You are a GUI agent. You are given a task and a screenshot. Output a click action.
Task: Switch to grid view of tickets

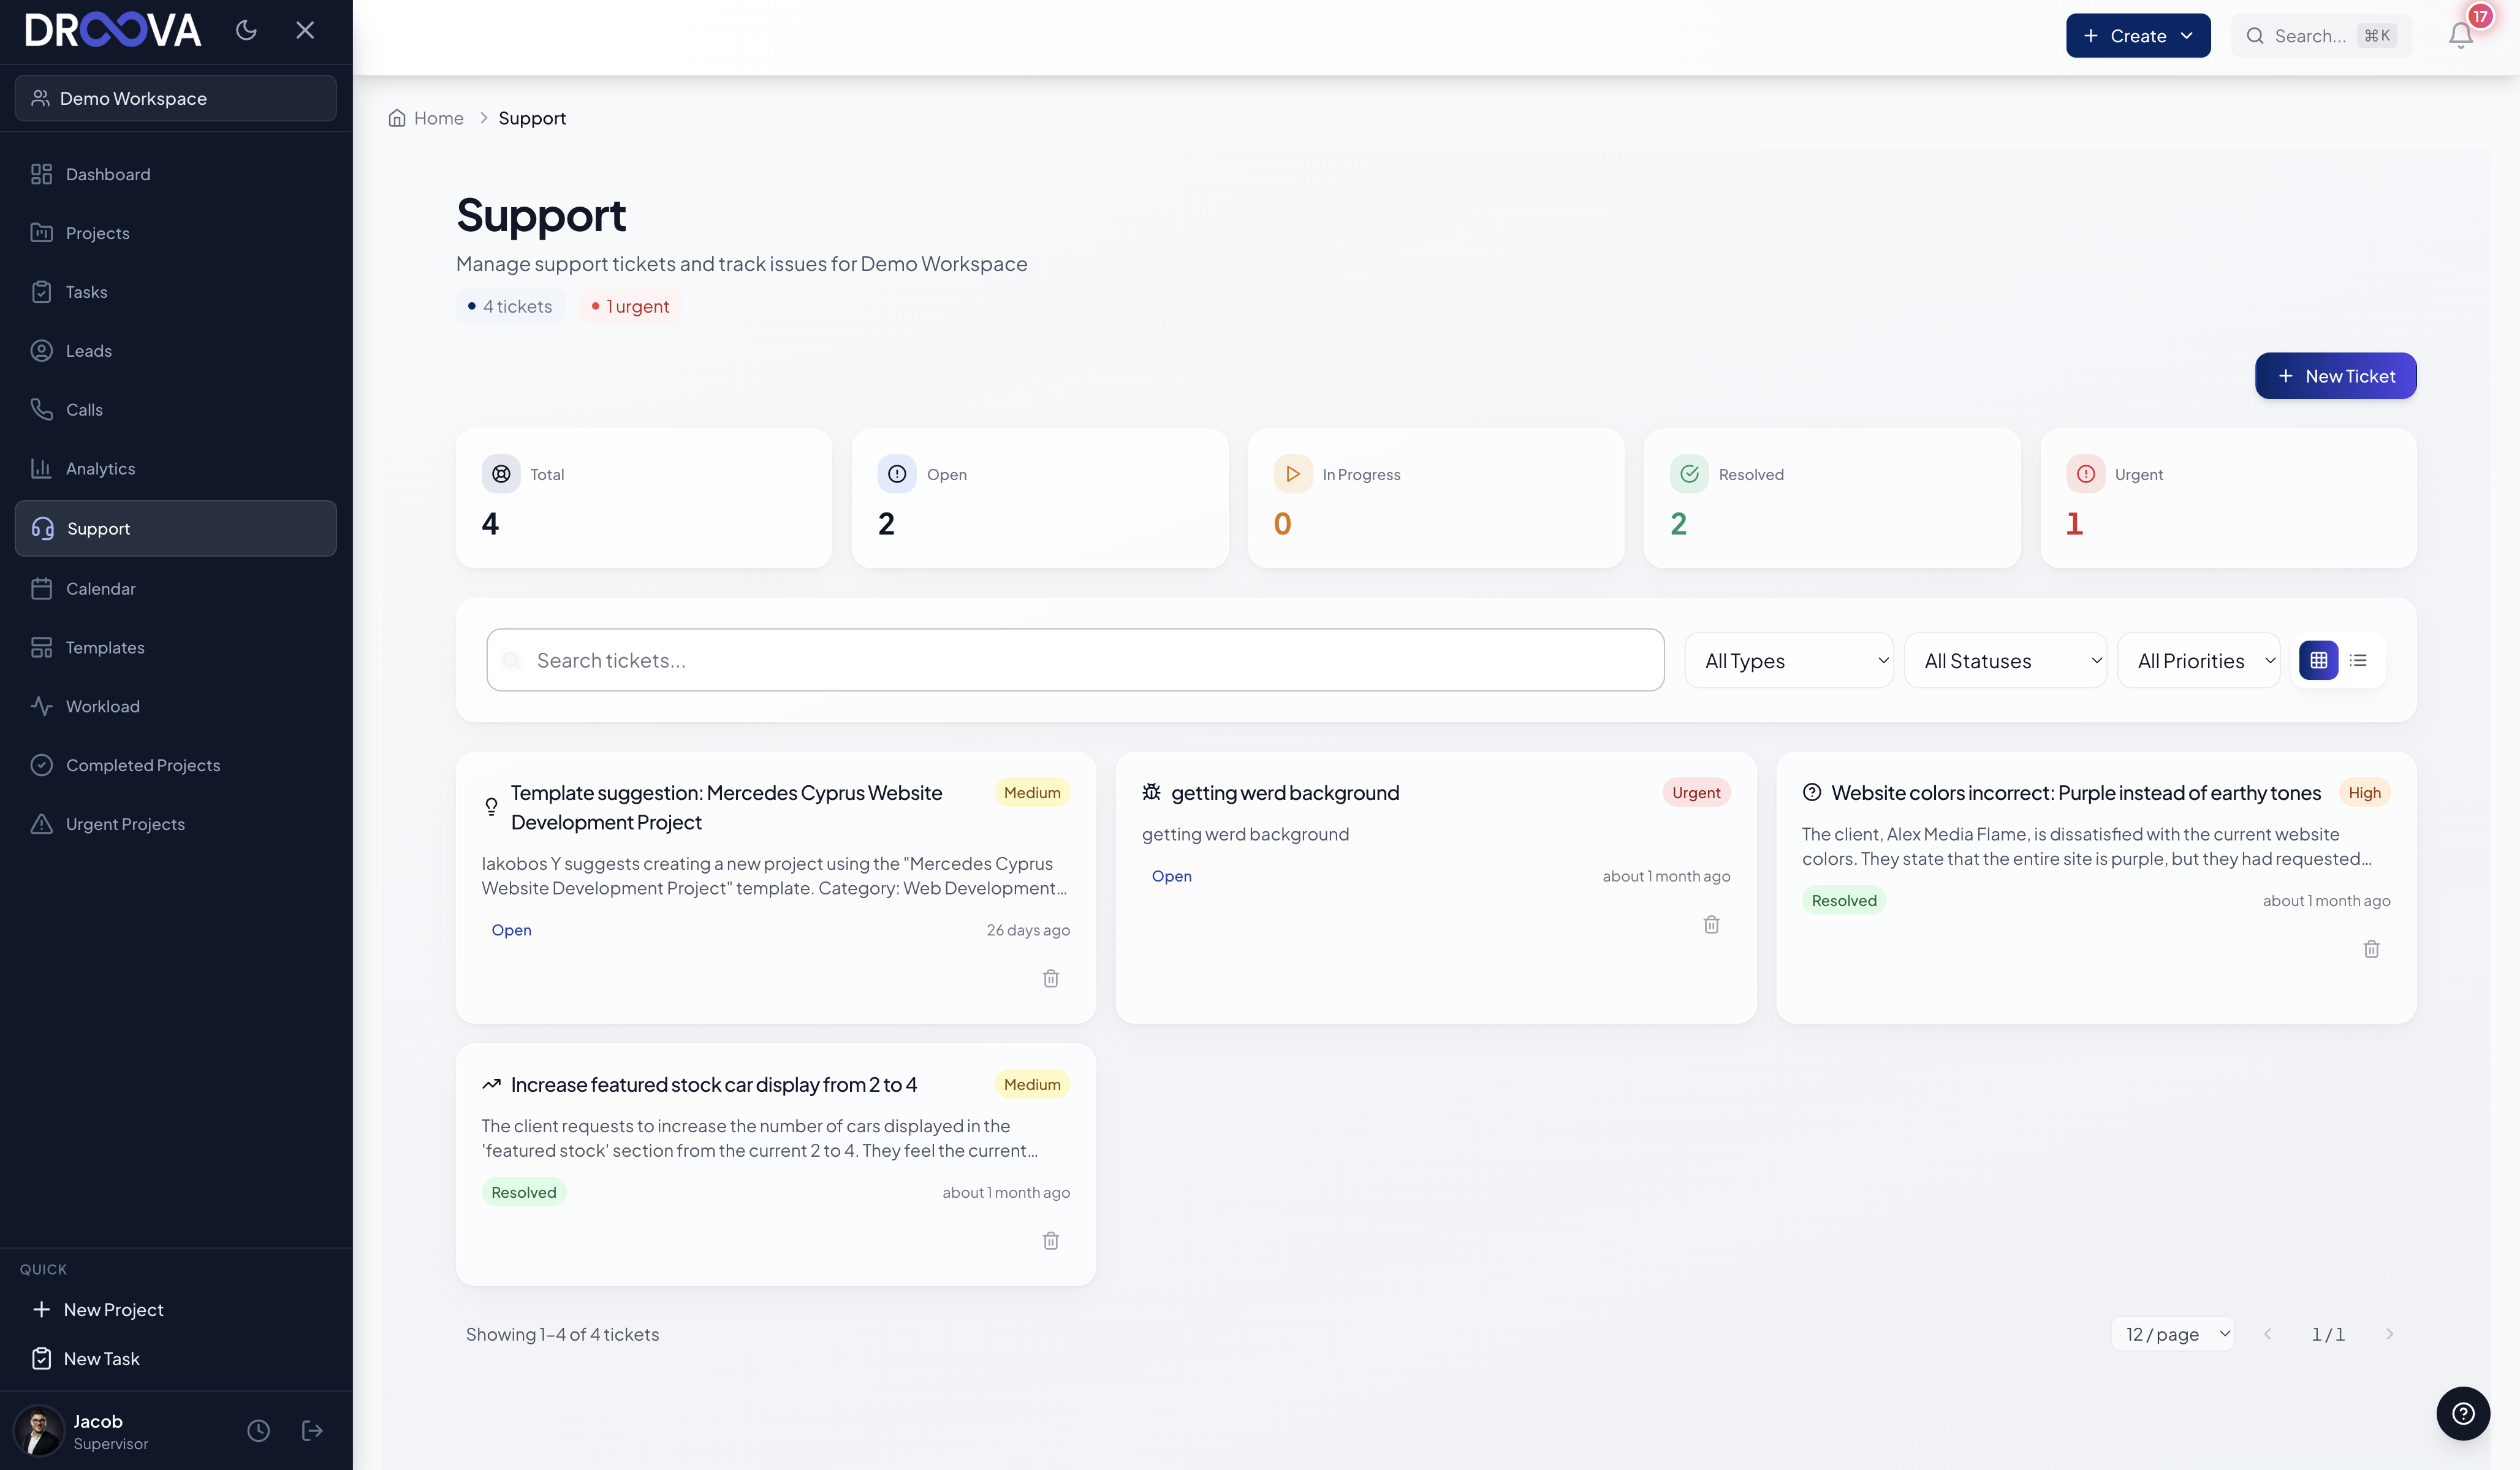[2318, 660]
